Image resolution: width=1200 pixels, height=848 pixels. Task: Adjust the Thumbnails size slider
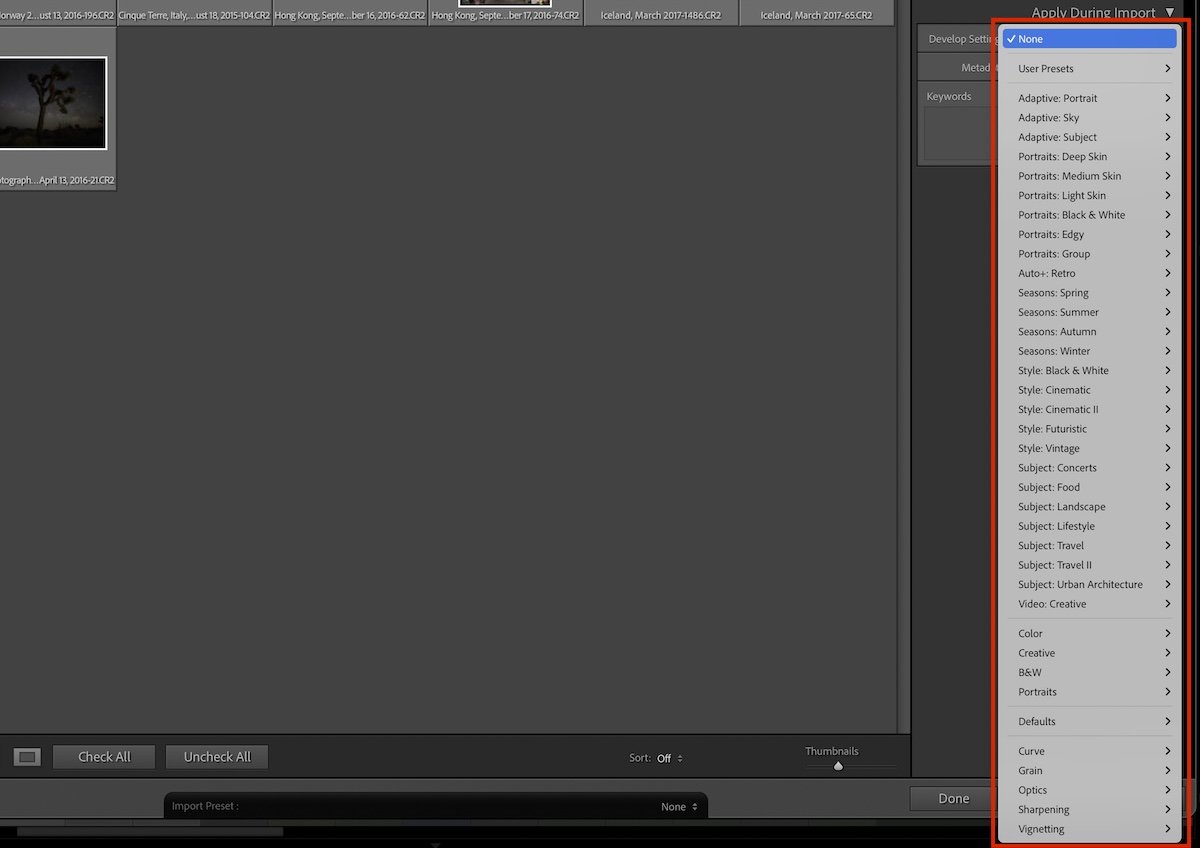coord(838,765)
